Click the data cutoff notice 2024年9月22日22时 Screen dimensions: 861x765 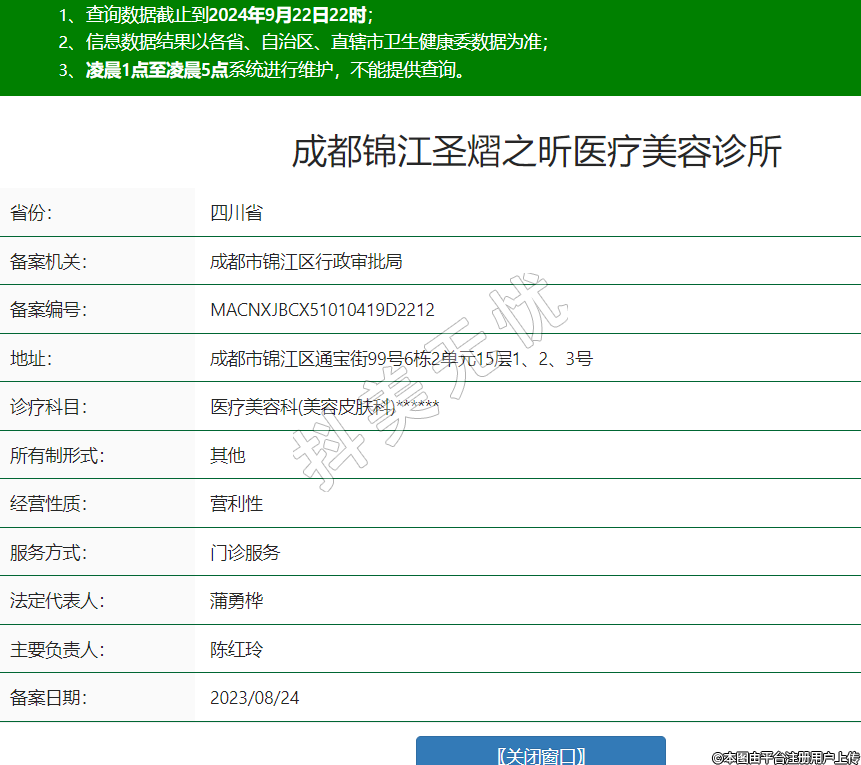[x=287, y=15]
